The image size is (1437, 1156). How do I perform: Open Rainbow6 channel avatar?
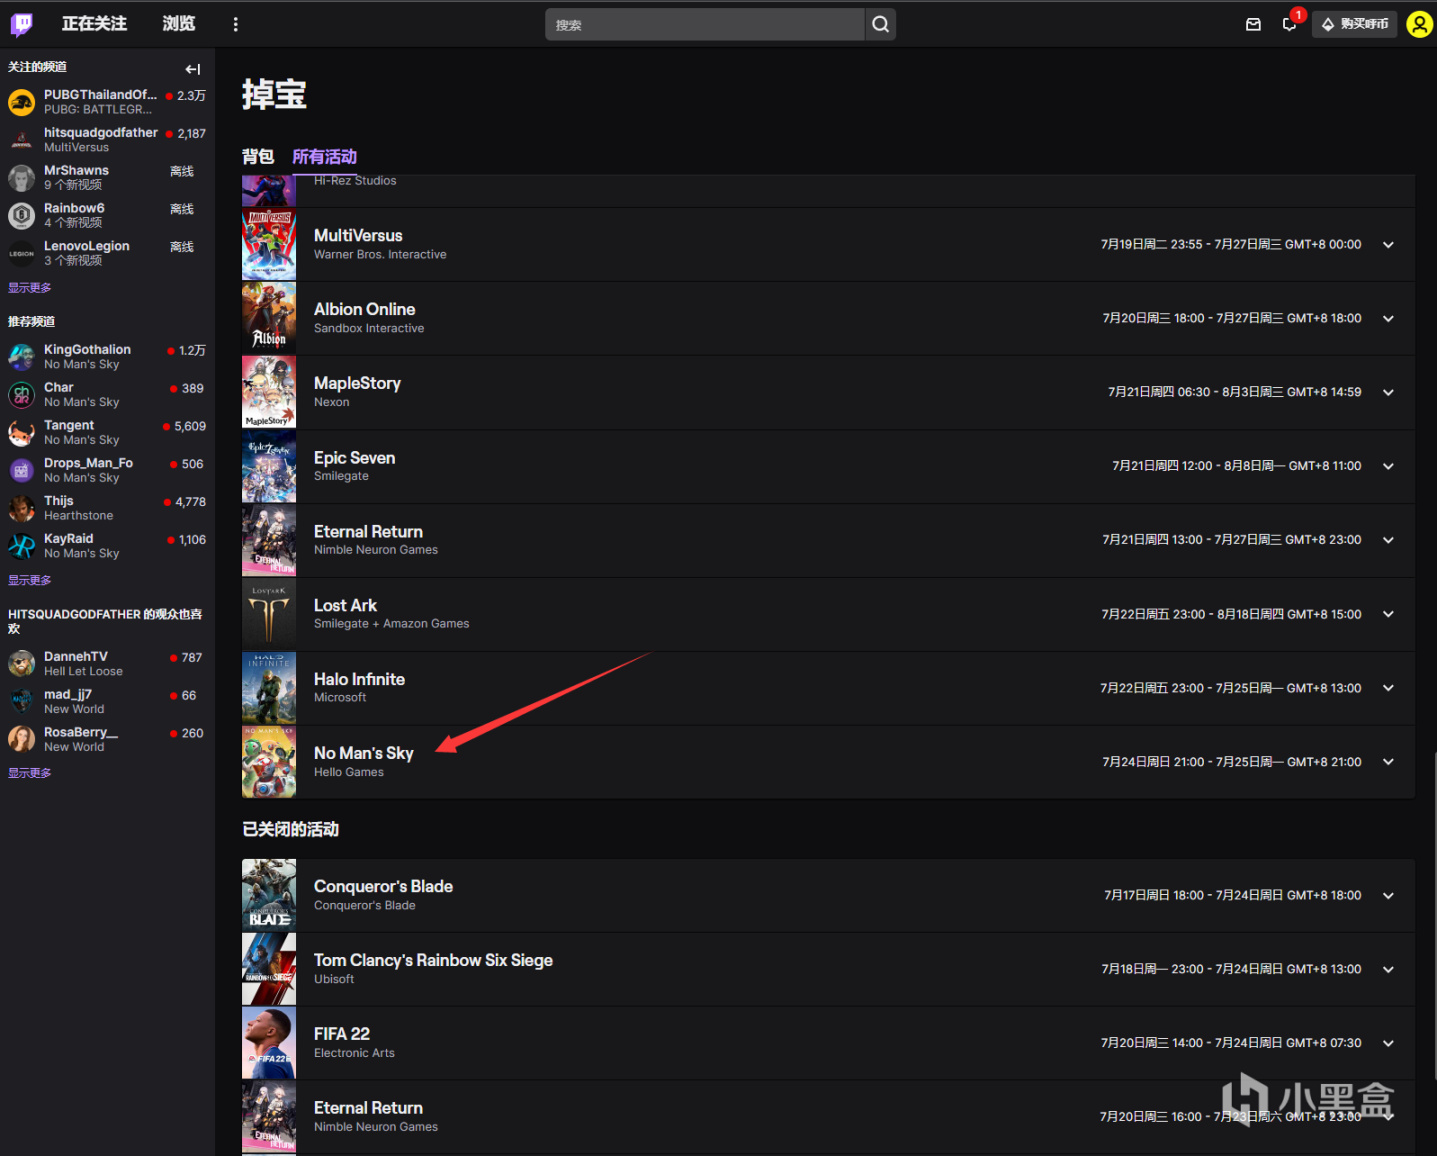pos(22,216)
